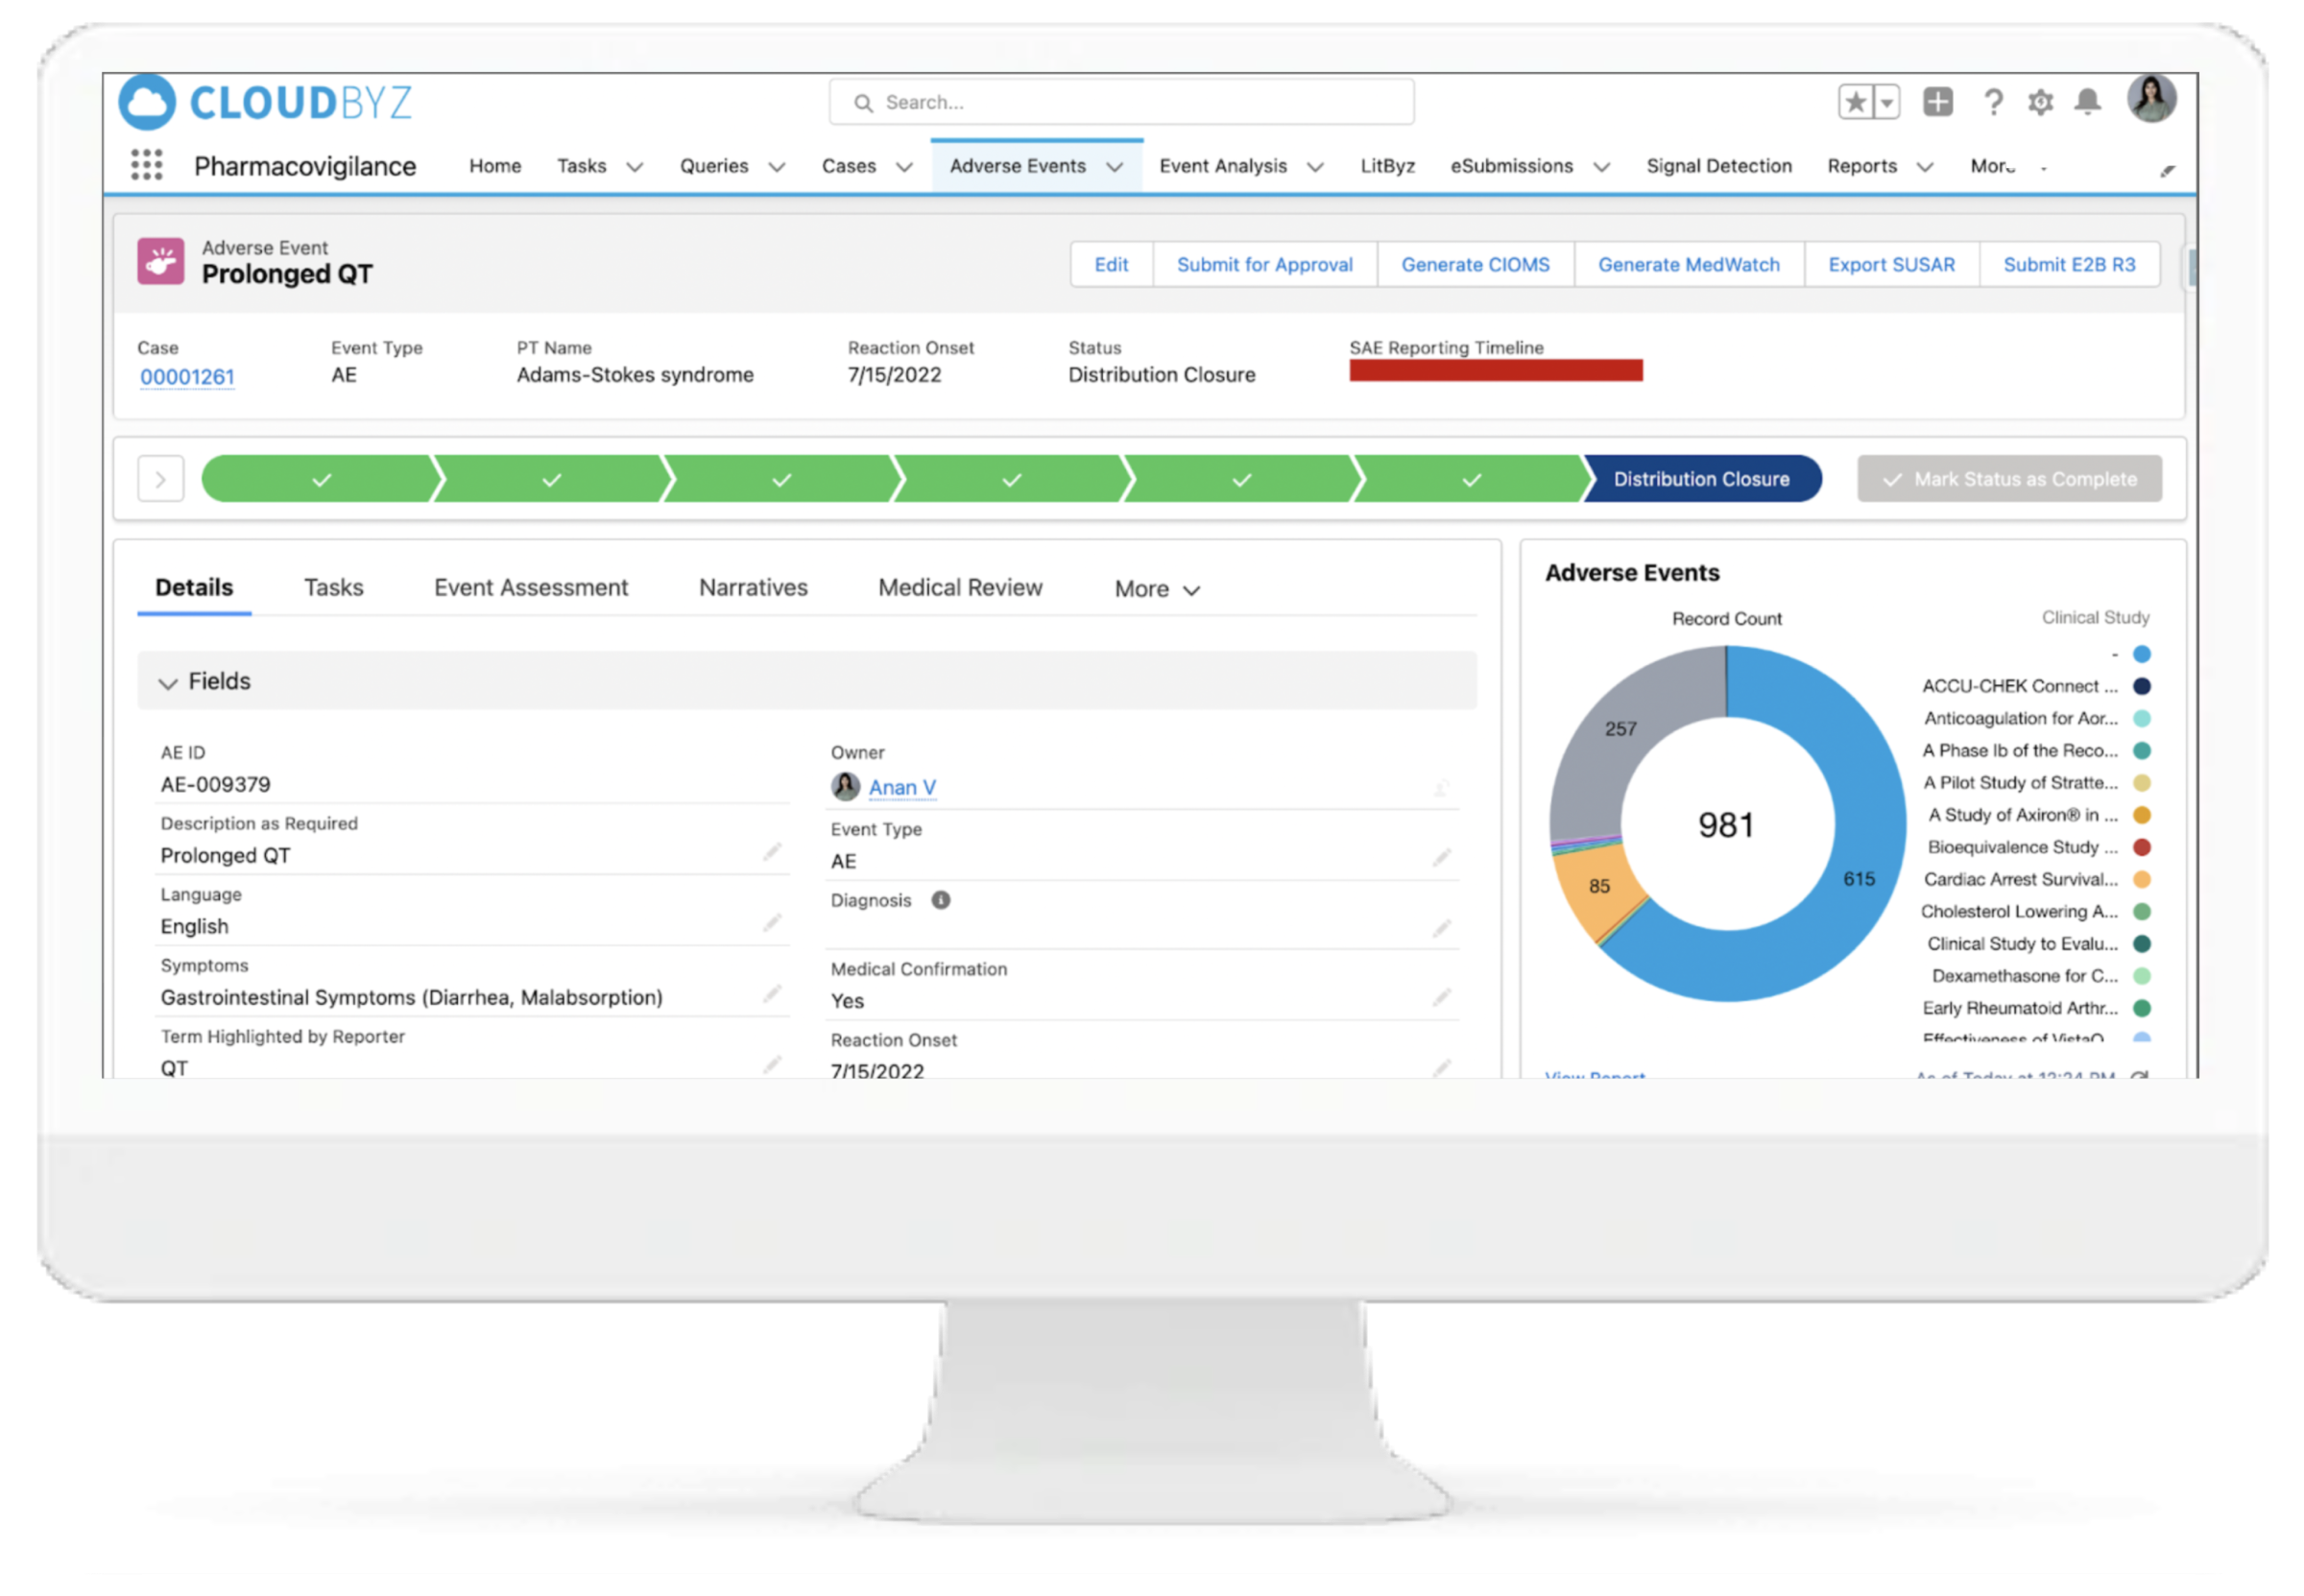Open case link 00001261
This screenshot has width=2304, height=1596.
187,376
